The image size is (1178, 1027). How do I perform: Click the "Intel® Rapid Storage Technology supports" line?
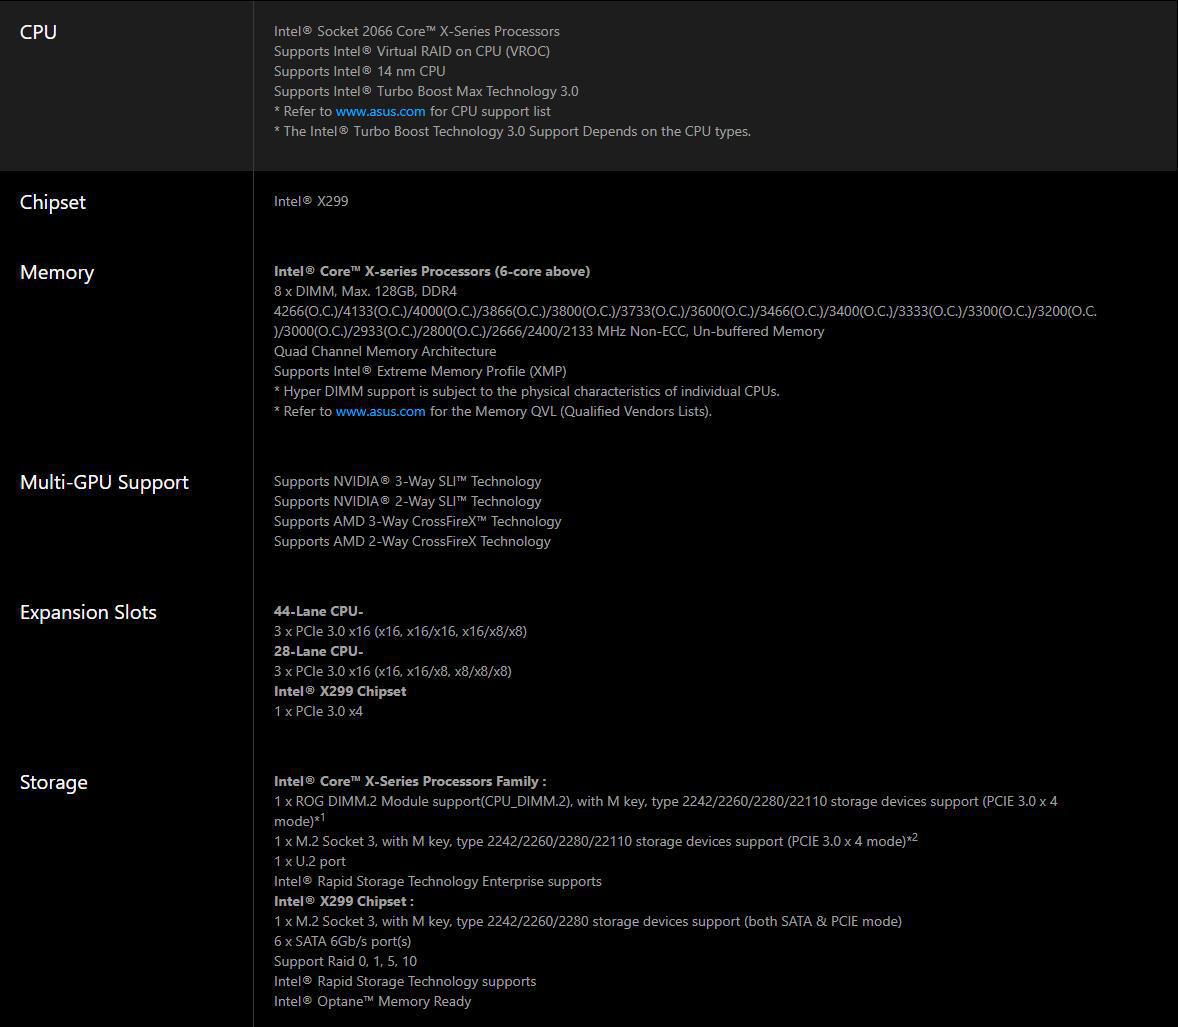point(405,981)
